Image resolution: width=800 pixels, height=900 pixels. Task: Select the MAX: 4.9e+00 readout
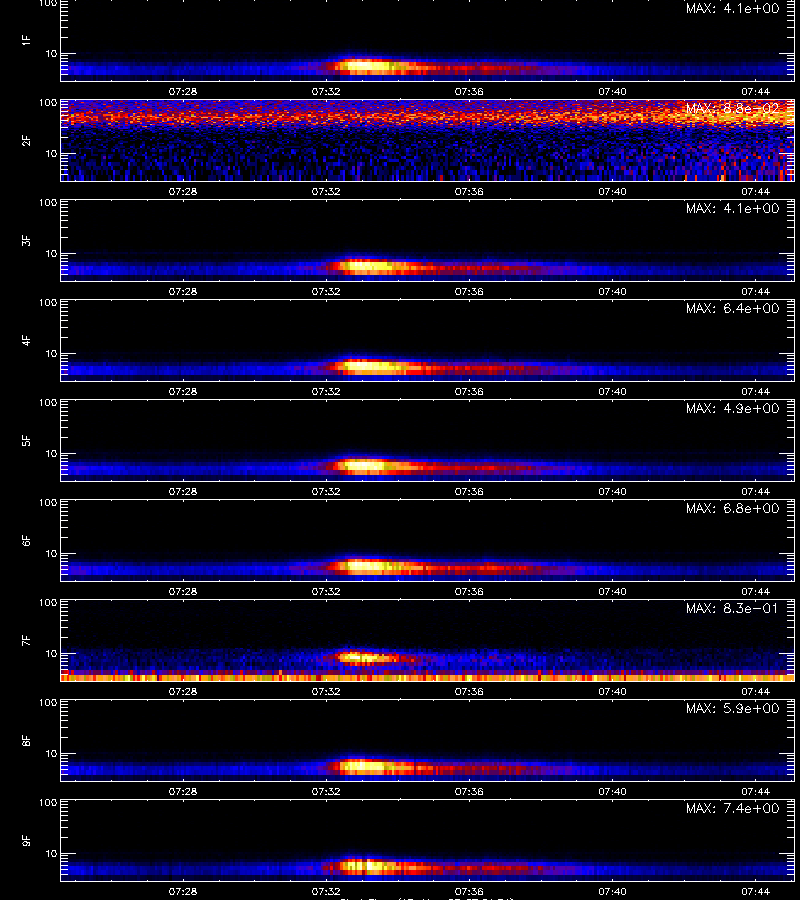[732, 408]
